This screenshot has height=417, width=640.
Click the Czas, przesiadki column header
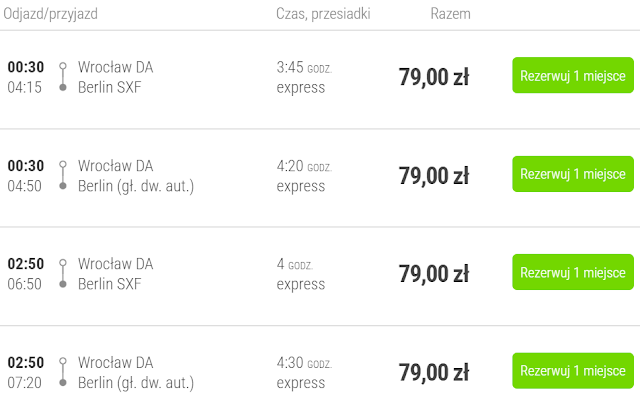click(x=321, y=14)
